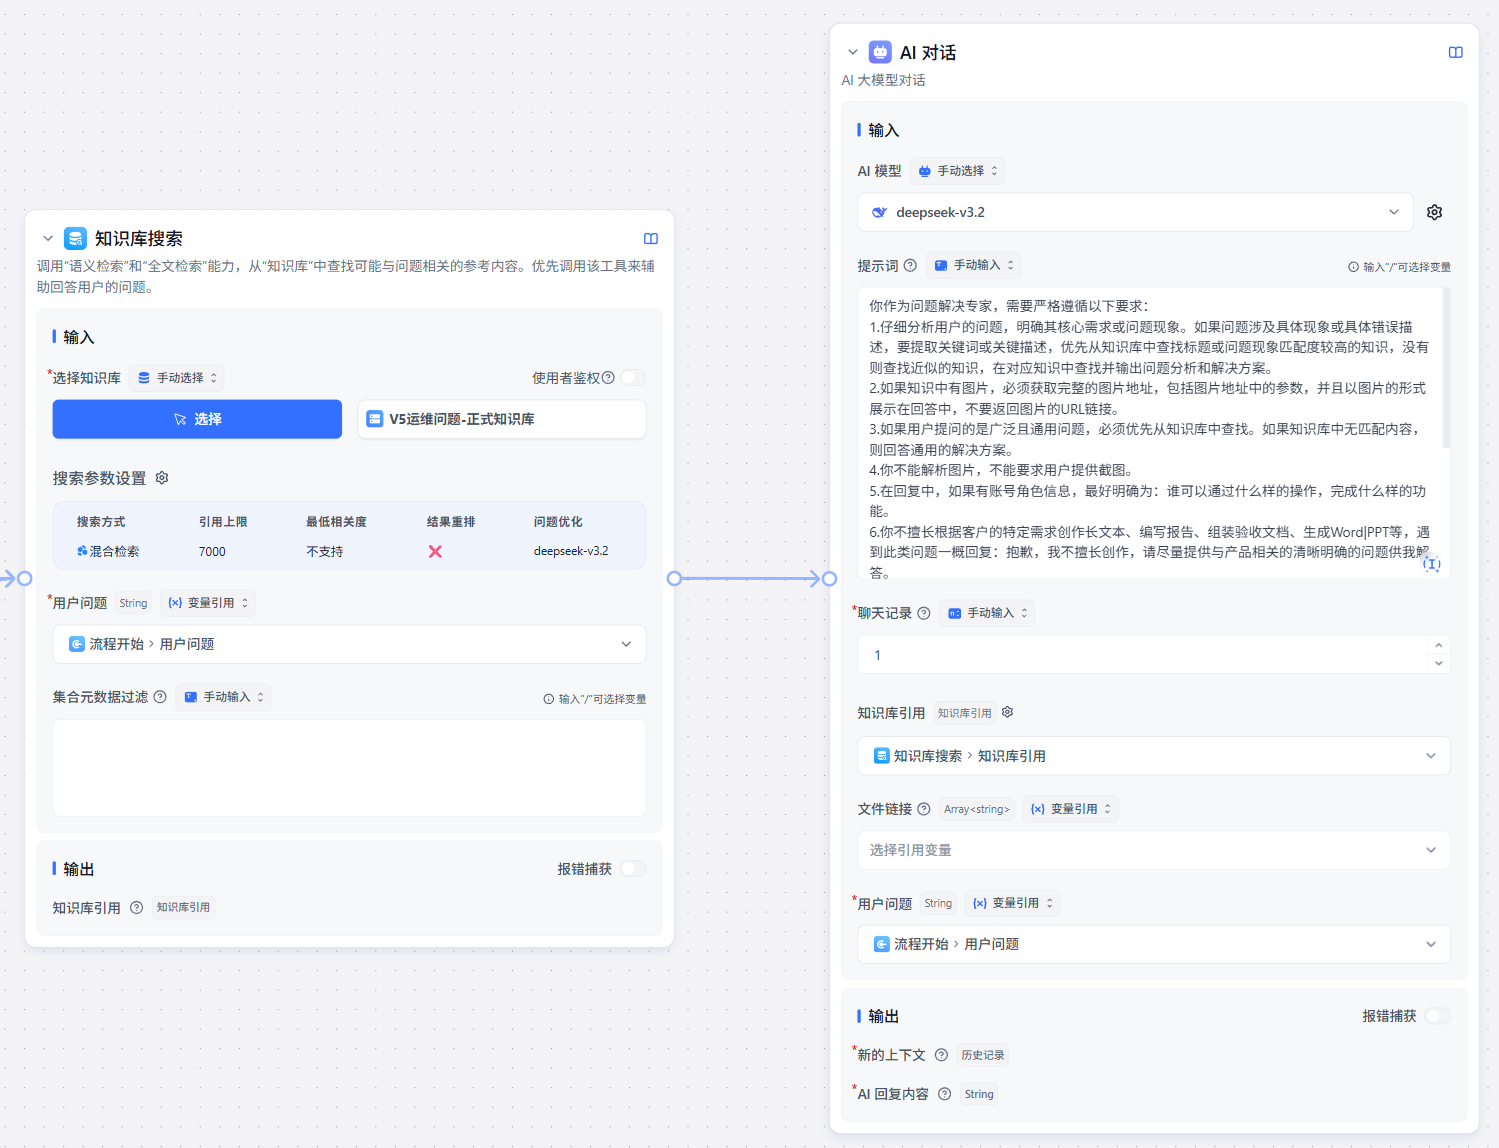The image size is (1499, 1148).
Task: Open 手动选择 mode menu for AI 模型
Action: (x=957, y=171)
